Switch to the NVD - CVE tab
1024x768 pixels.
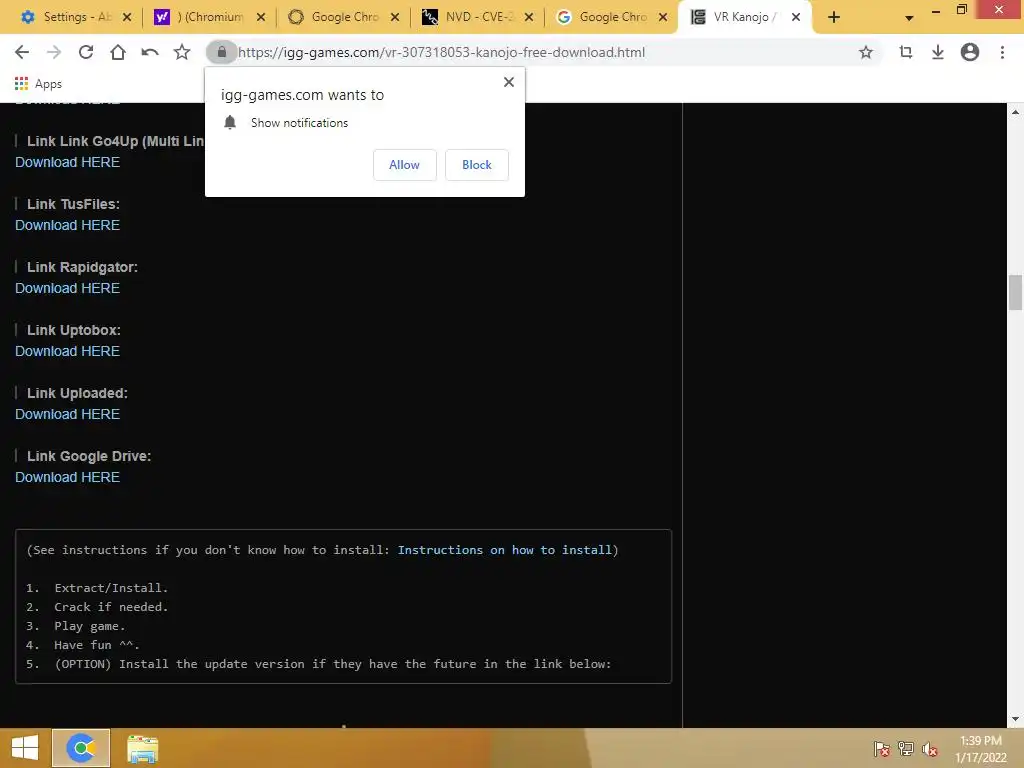[x=477, y=17]
